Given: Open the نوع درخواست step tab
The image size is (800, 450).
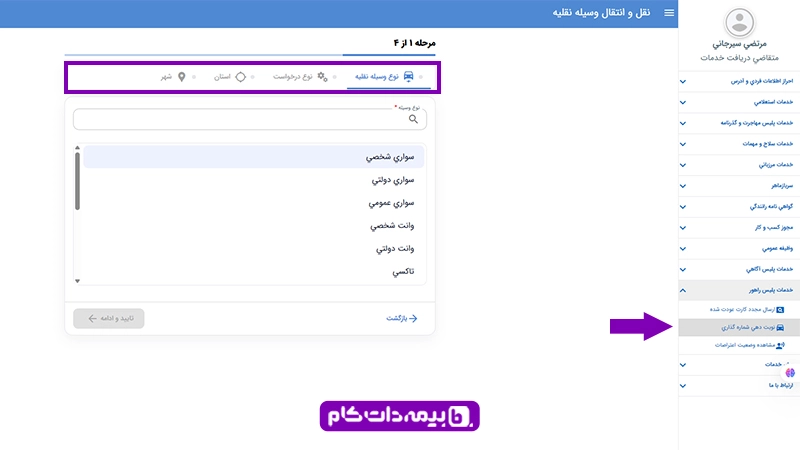Looking at the screenshot, I should [294, 76].
